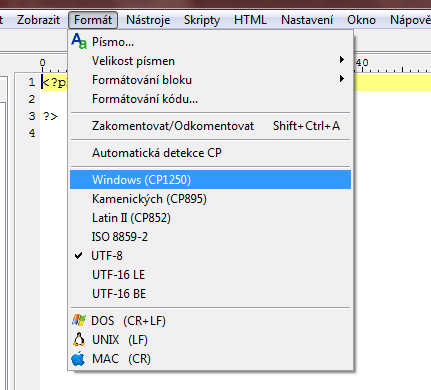431x390 pixels.
Task: Expand the Formátování bloku submenu arrow
Action: pos(341,79)
